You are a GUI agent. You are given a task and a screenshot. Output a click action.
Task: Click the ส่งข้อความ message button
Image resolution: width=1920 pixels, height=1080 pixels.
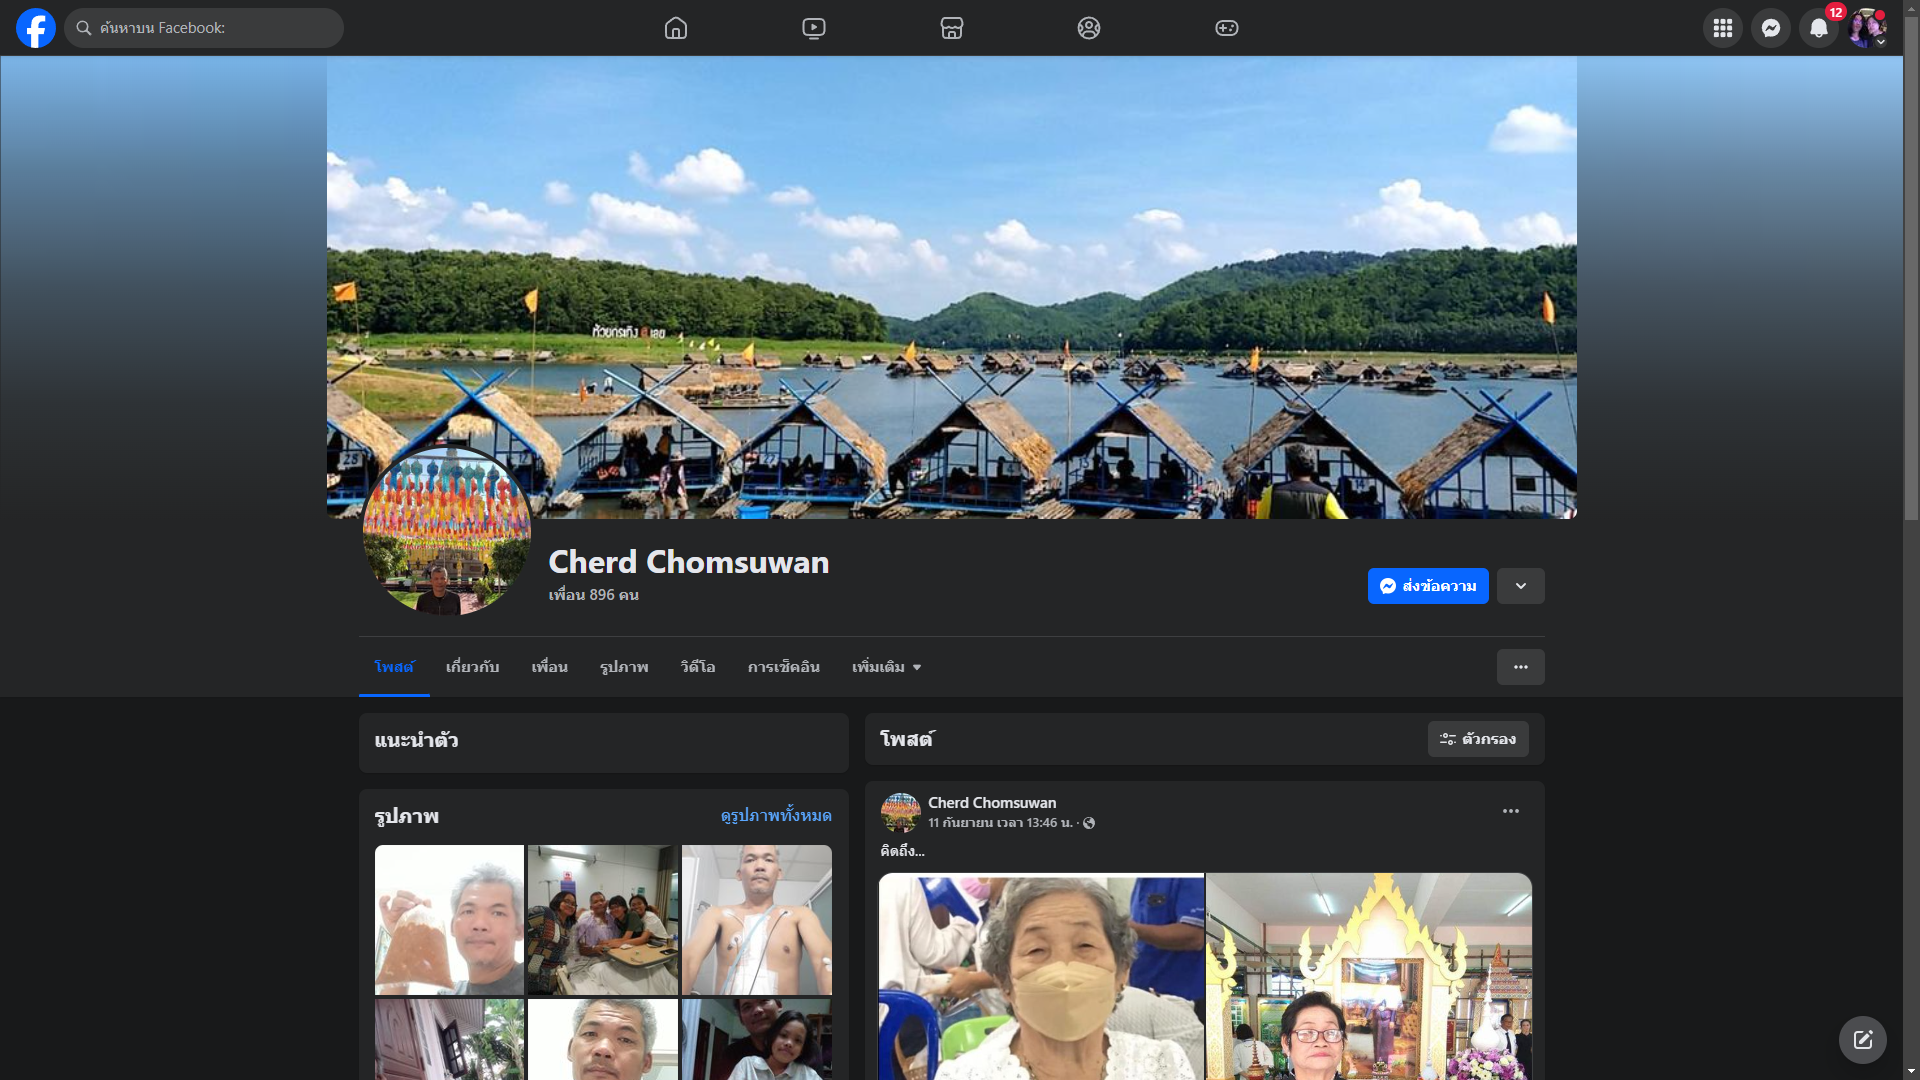[1428, 586]
